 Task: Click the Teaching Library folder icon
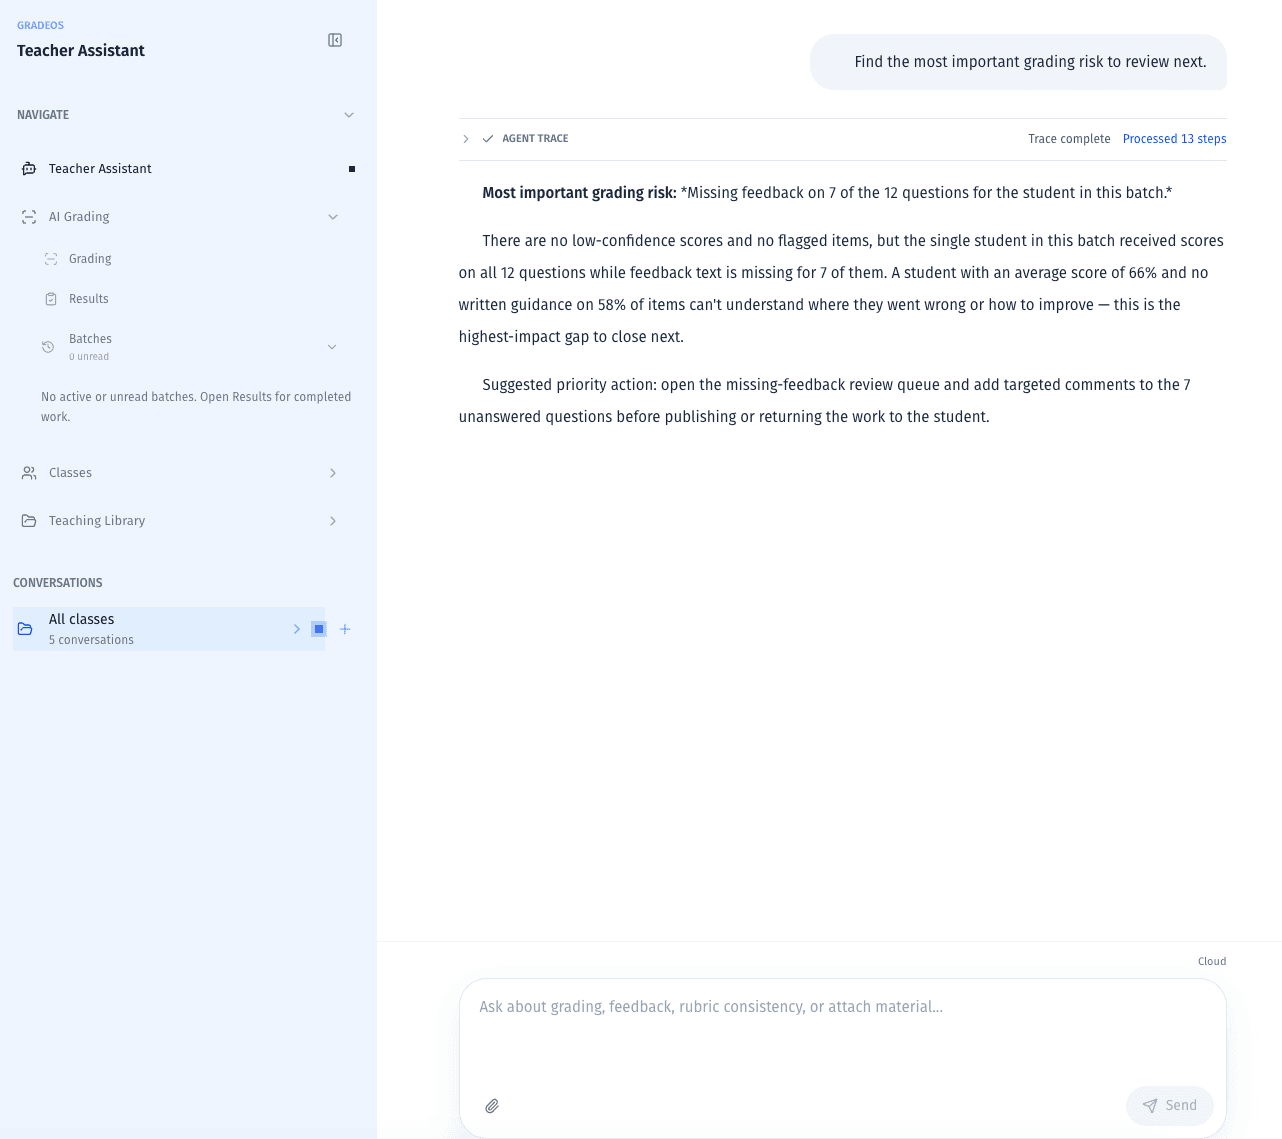click(x=29, y=521)
